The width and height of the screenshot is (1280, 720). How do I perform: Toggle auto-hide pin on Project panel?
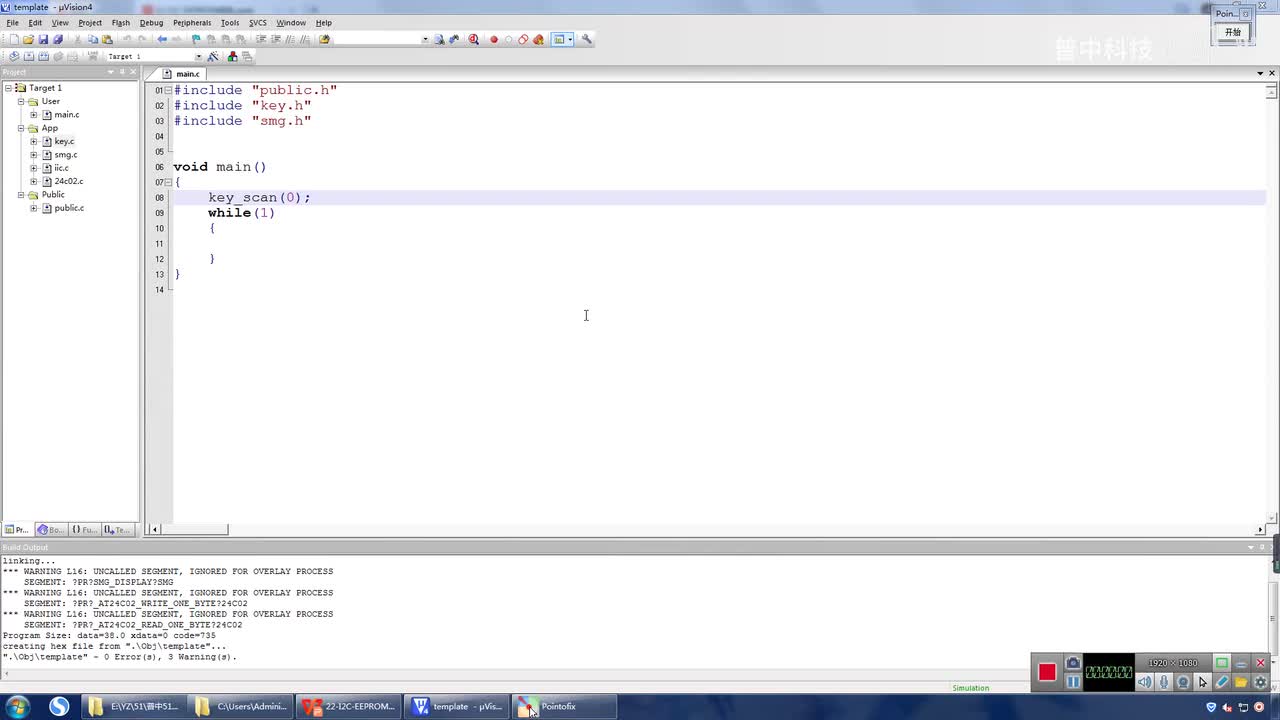[x=122, y=72]
